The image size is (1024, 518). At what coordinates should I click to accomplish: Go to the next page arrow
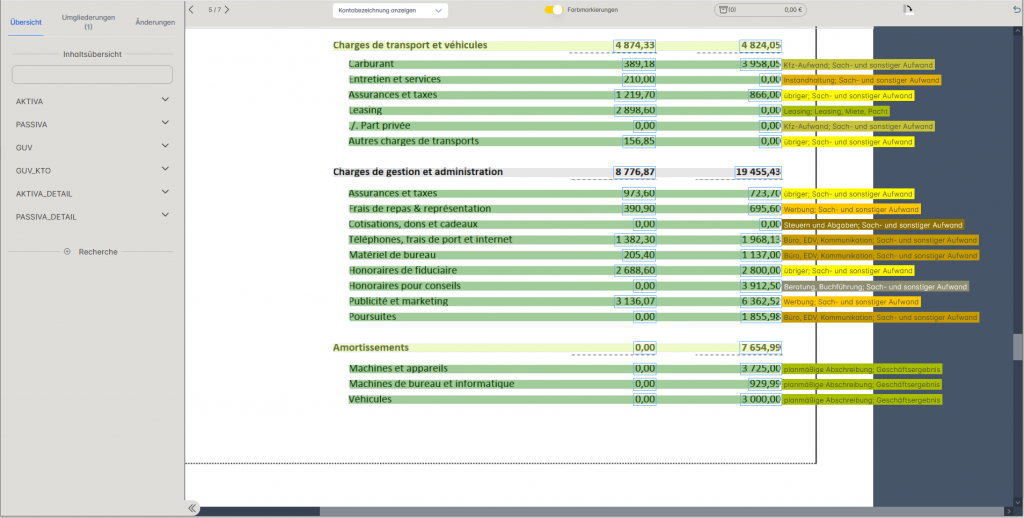[x=227, y=9]
